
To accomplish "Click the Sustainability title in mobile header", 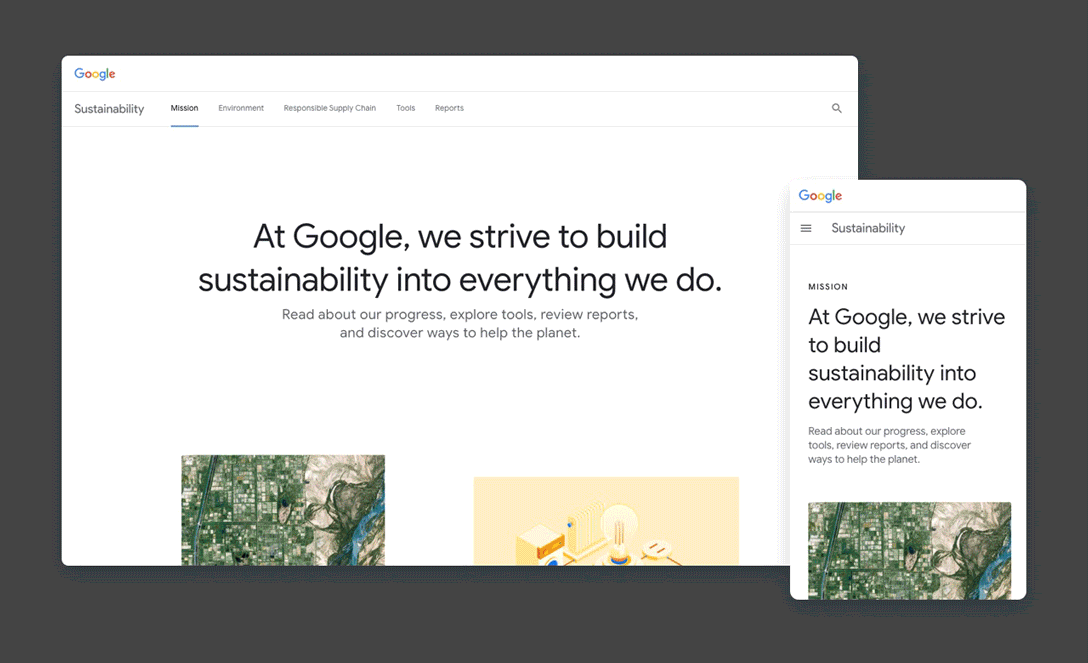I will point(868,228).
